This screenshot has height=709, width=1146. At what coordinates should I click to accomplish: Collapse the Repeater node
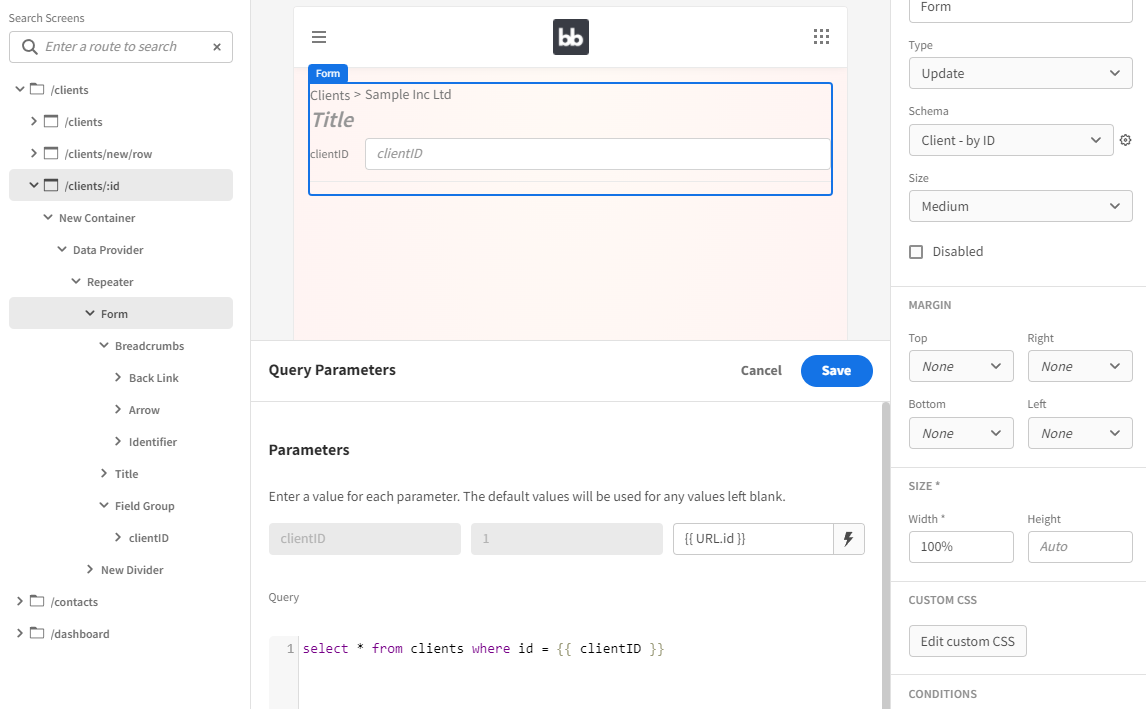[x=76, y=281]
